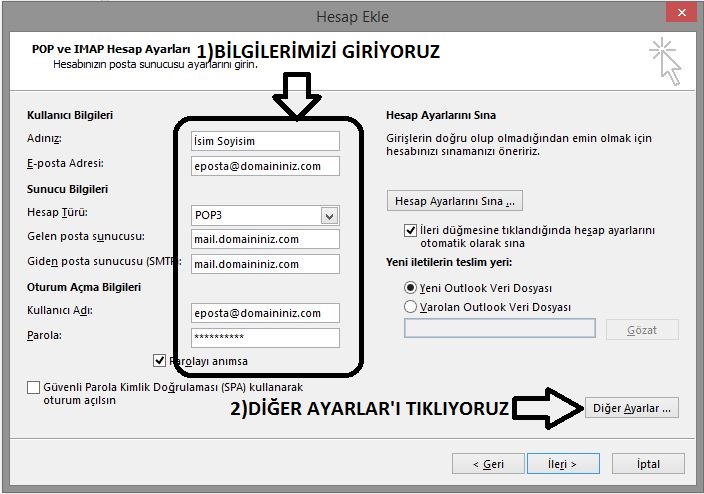Click Hesap Ayarlarını Sına button

click(x=454, y=201)
